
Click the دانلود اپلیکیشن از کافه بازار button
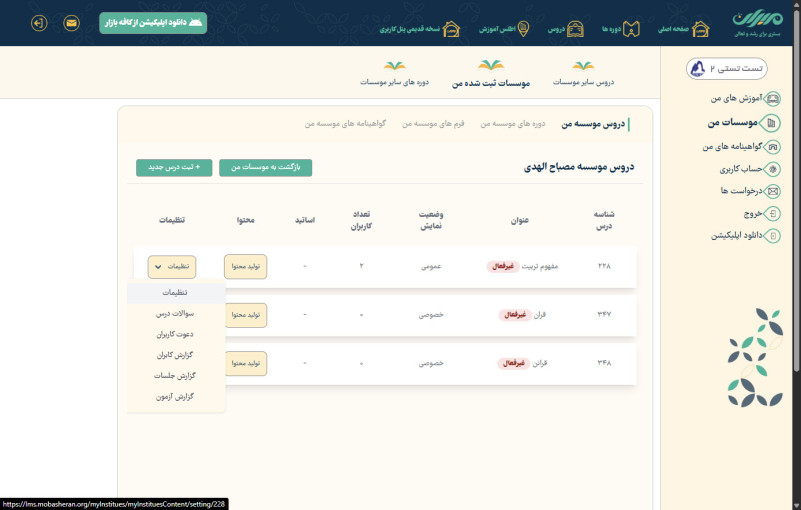coord(153,22)
